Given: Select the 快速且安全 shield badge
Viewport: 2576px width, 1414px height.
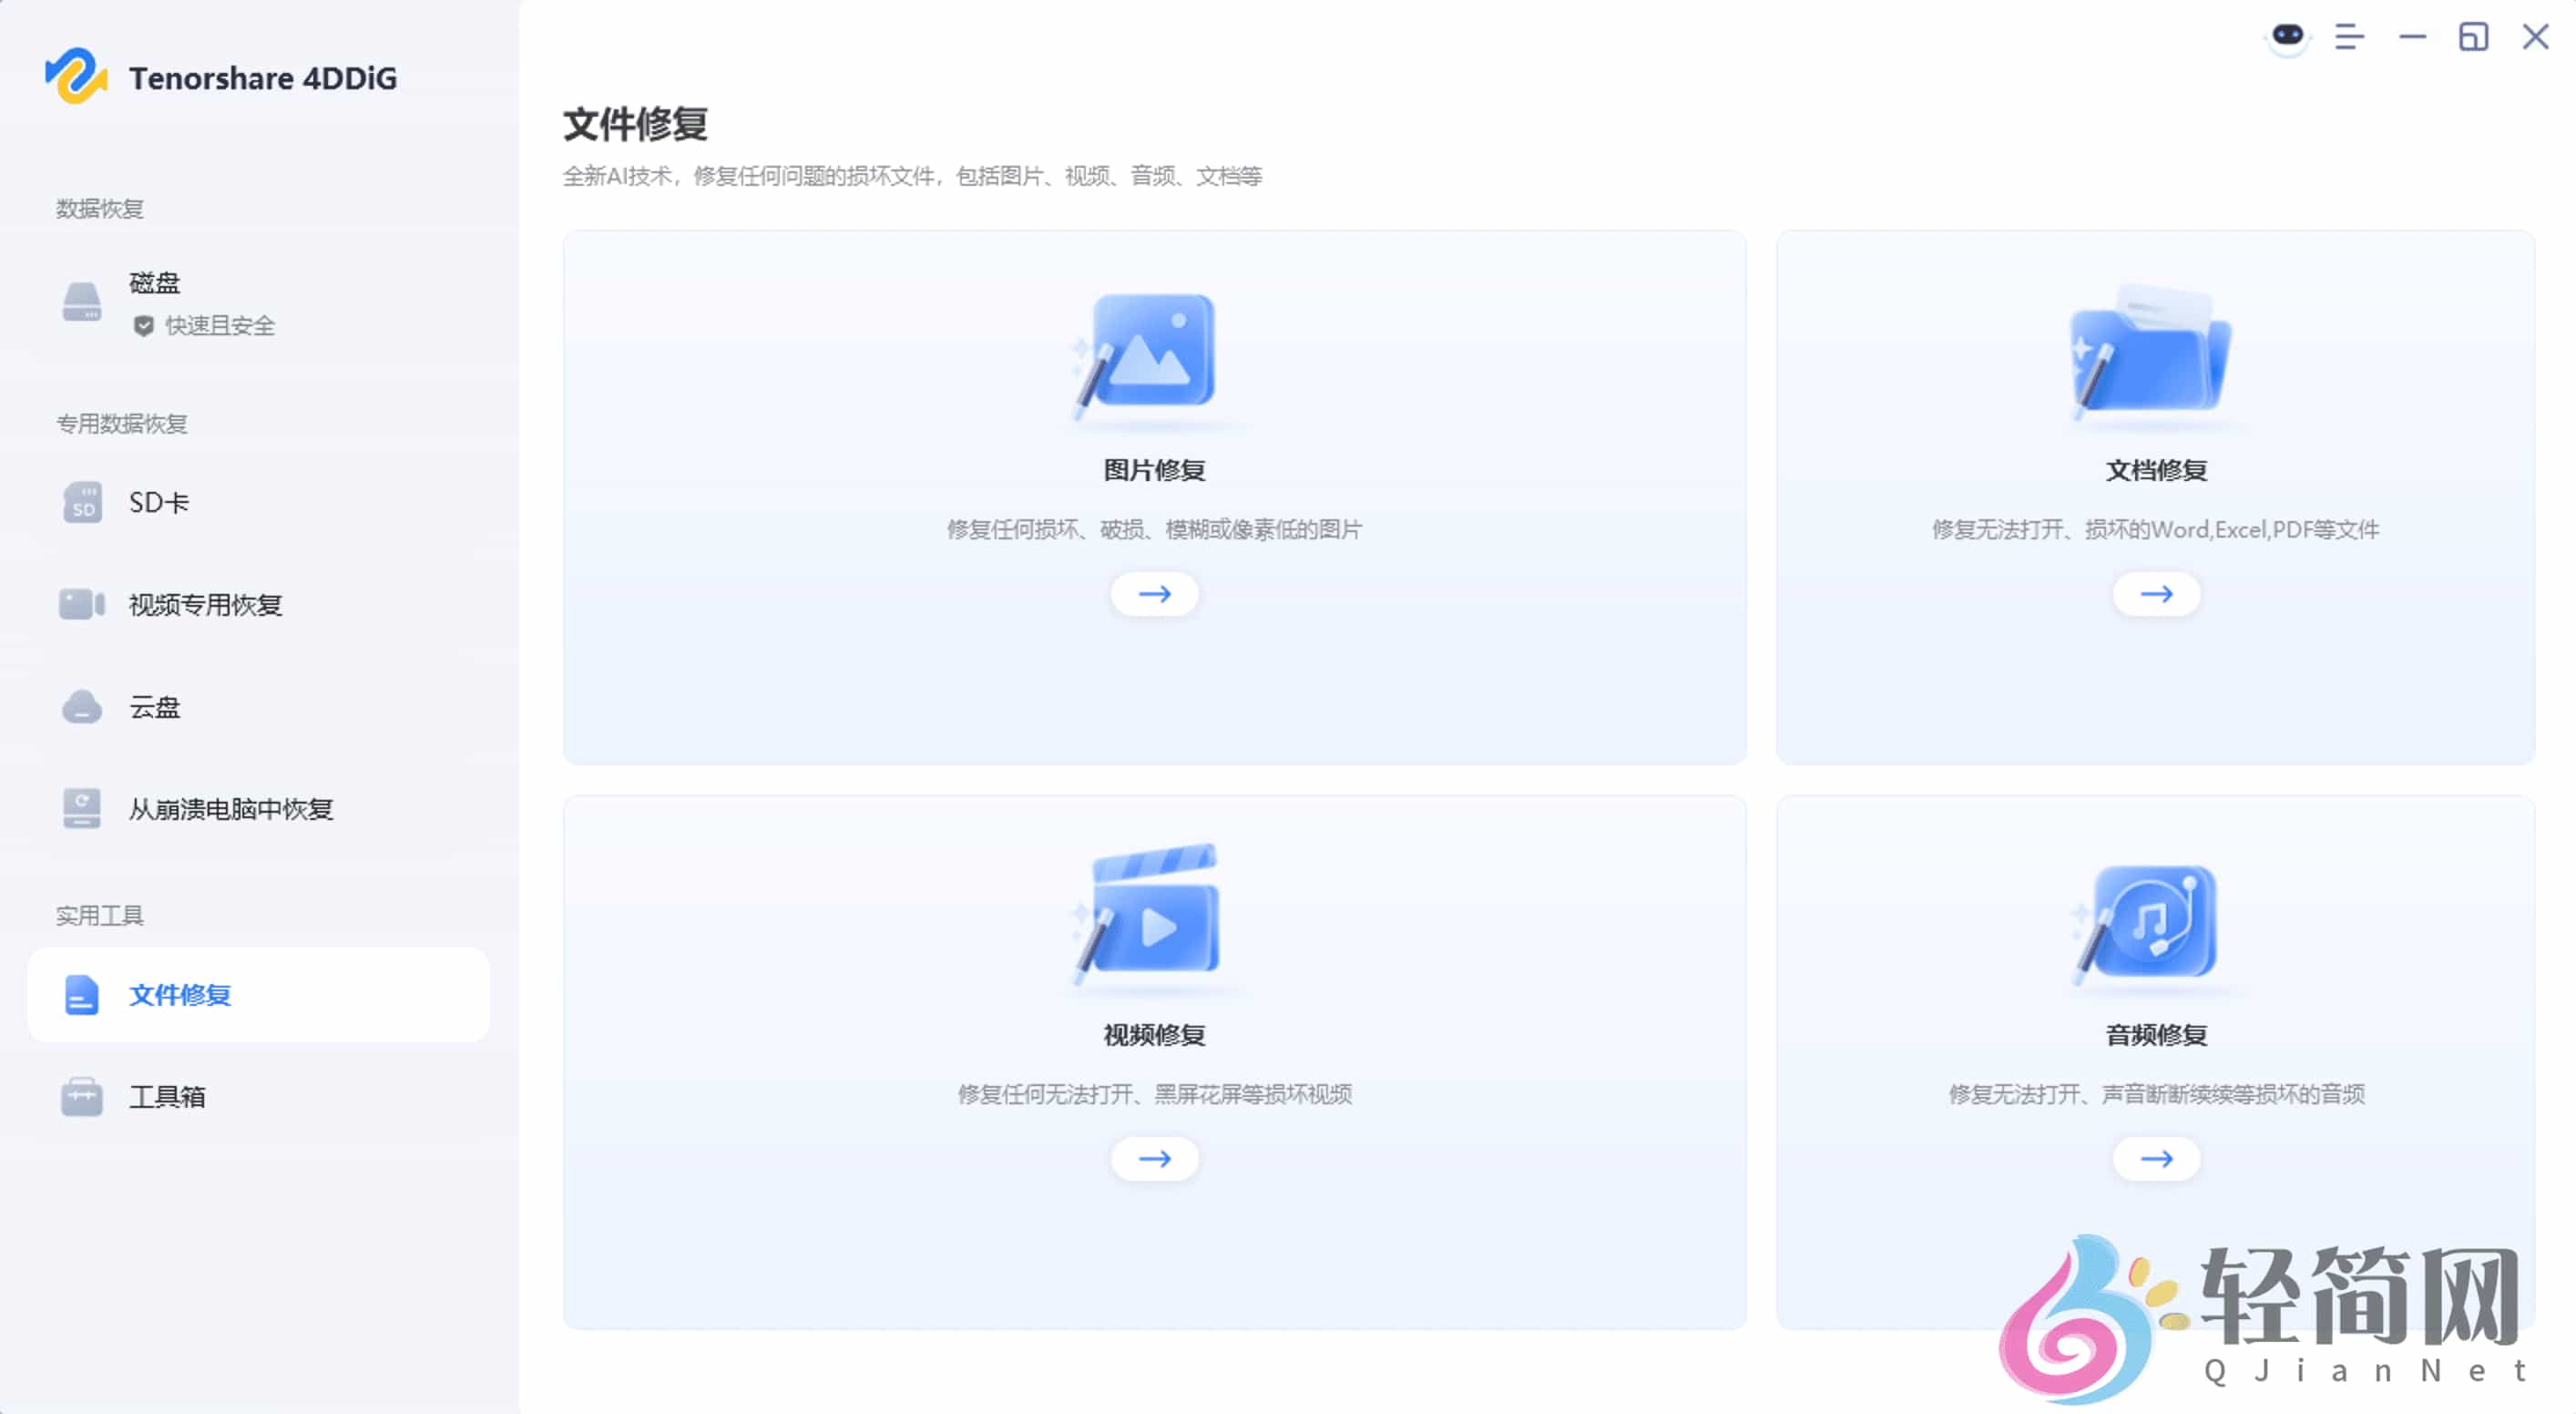Looking at the screenshot, I should tap(145, 325).
